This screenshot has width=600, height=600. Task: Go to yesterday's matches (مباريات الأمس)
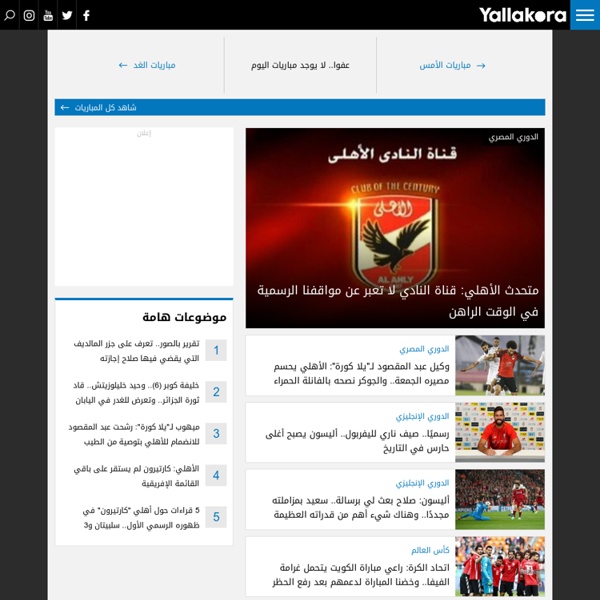click(452, 65)
